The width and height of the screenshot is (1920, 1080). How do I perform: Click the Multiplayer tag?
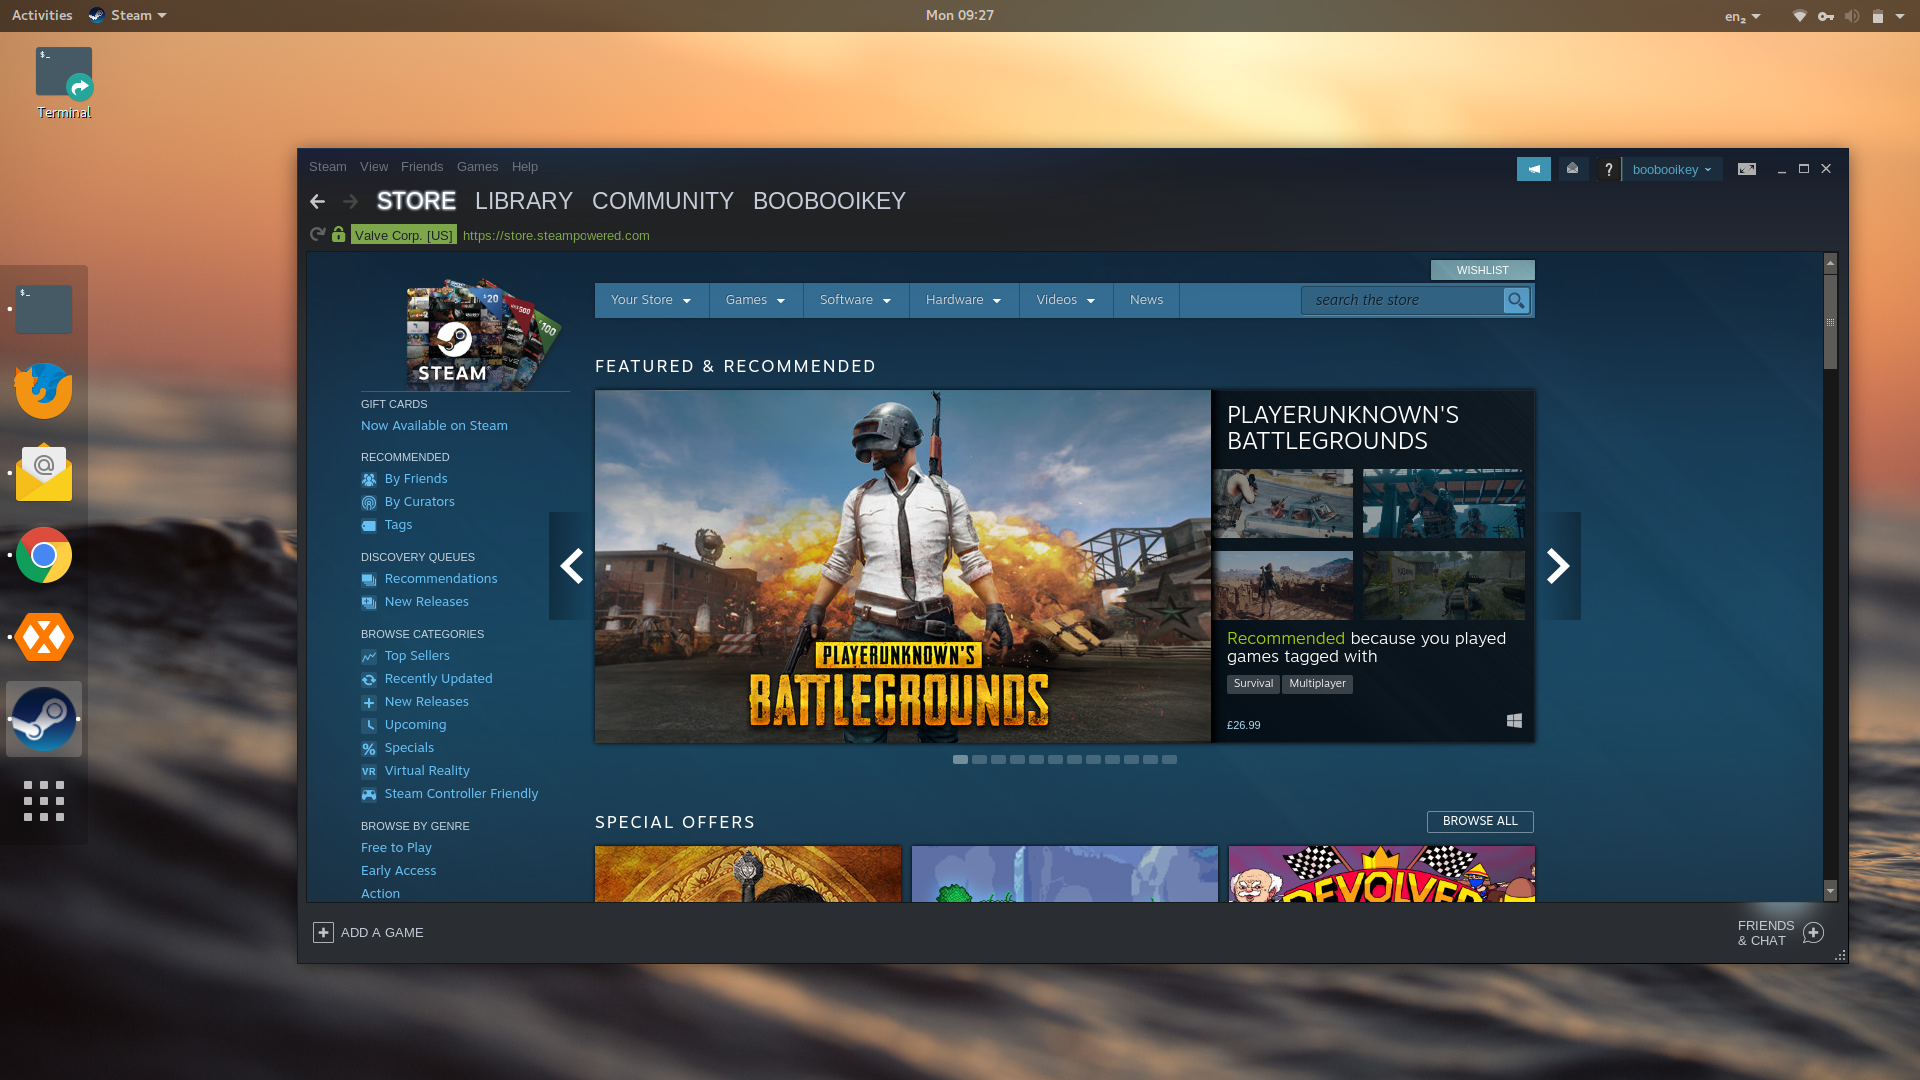[1317, 684]
